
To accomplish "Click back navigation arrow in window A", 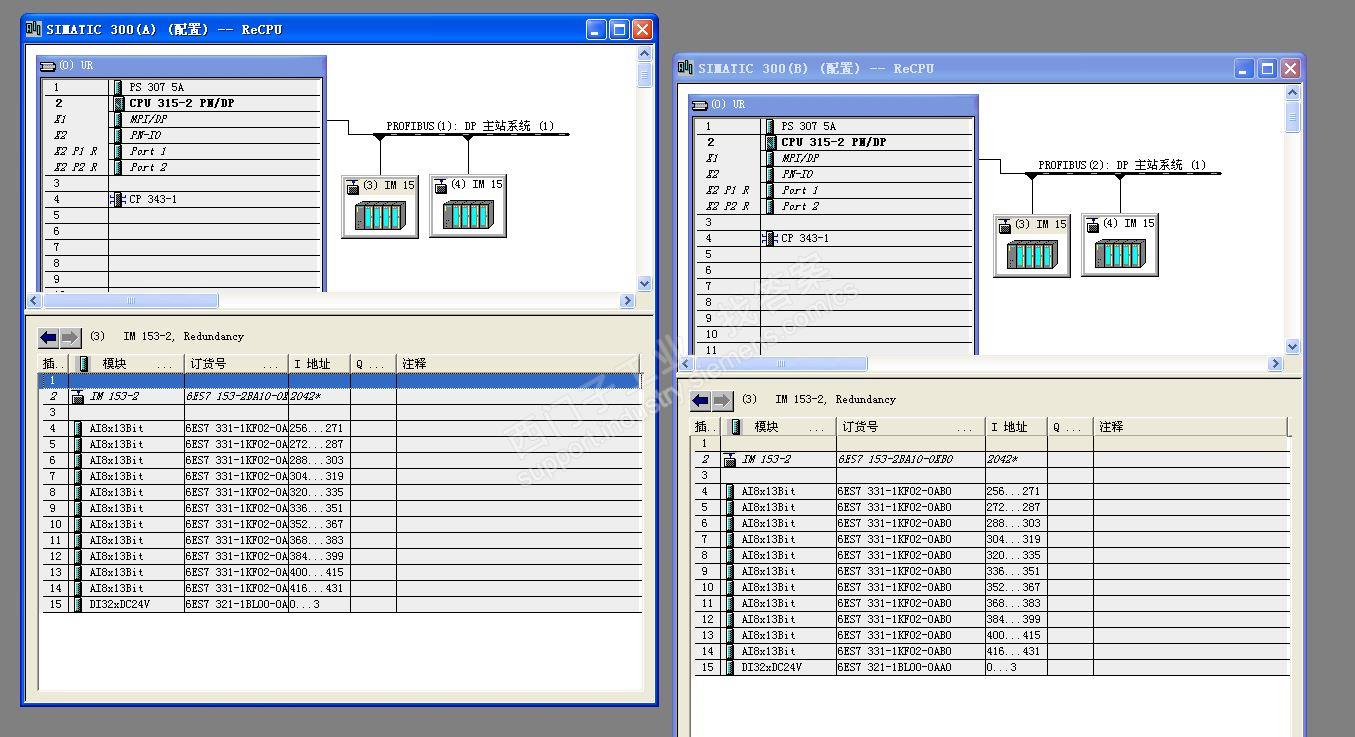I will pyautogui.click(x=49, y=337).
